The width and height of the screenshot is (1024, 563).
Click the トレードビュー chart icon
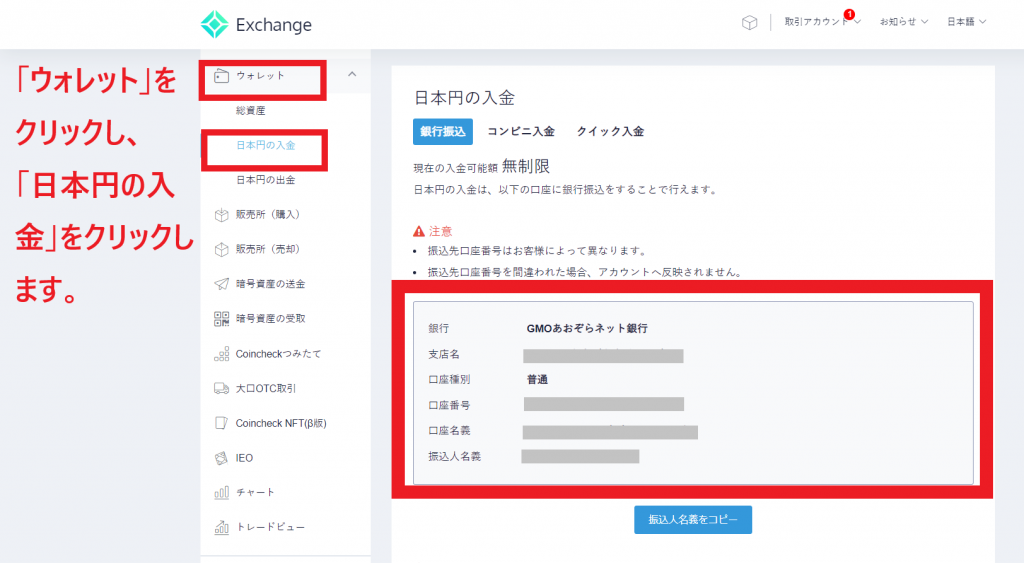221,526
